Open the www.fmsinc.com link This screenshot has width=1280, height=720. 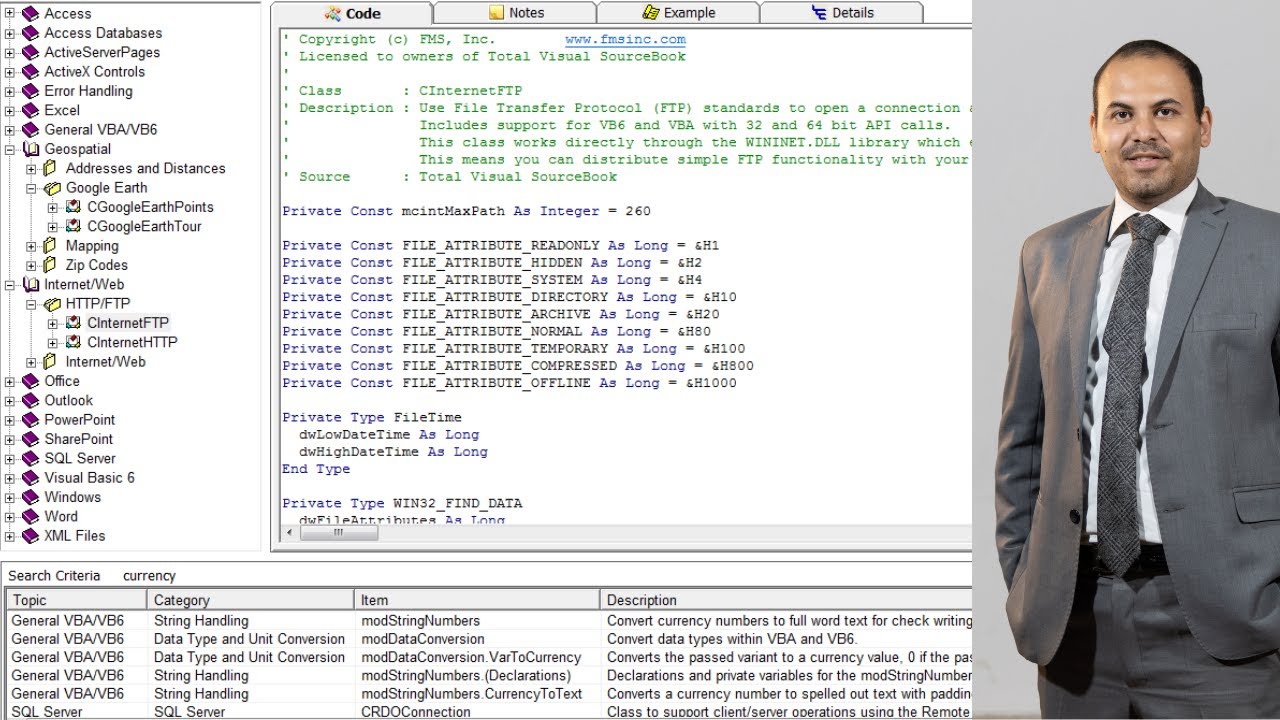tap(625, 40)
